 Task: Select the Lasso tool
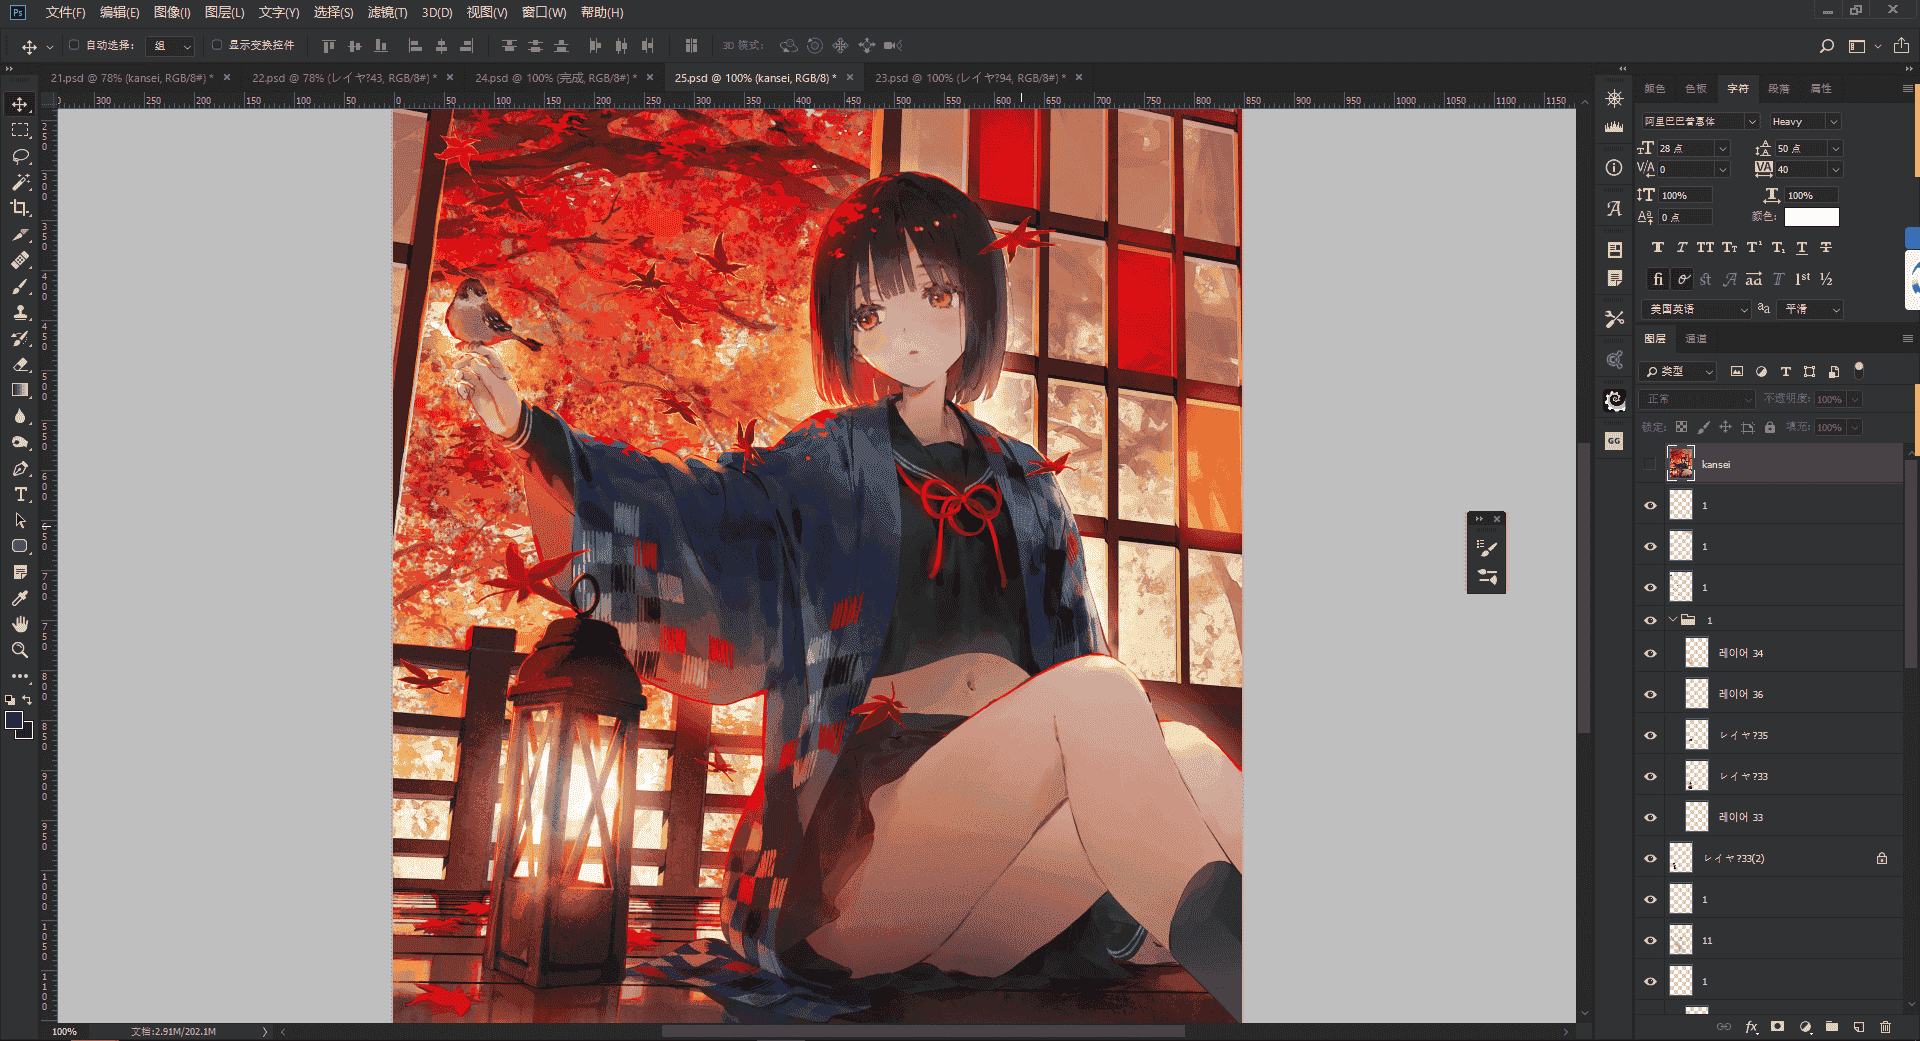(x=20, y=156)
